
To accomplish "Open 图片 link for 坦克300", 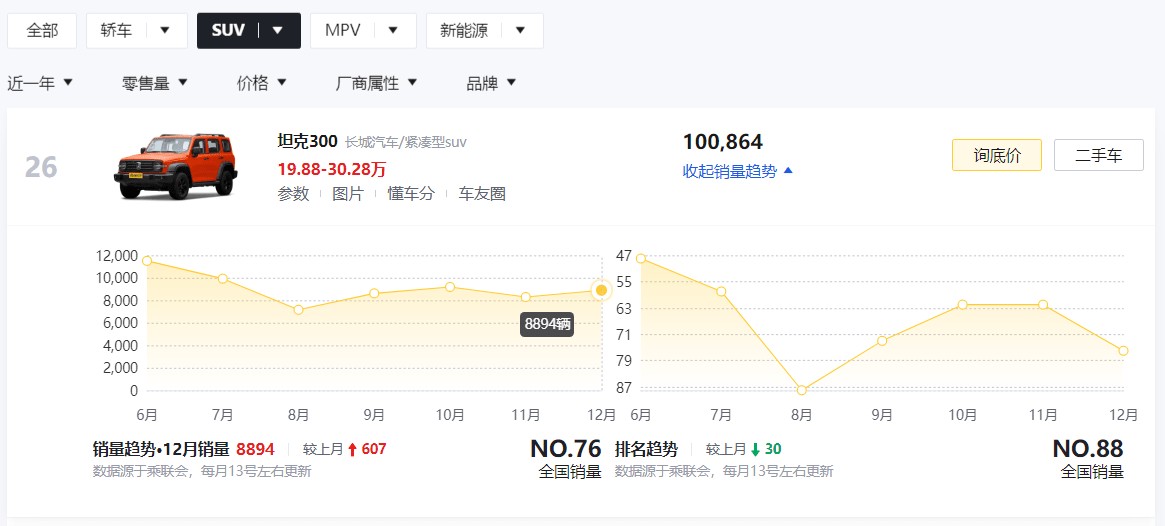I will (348, 194).
